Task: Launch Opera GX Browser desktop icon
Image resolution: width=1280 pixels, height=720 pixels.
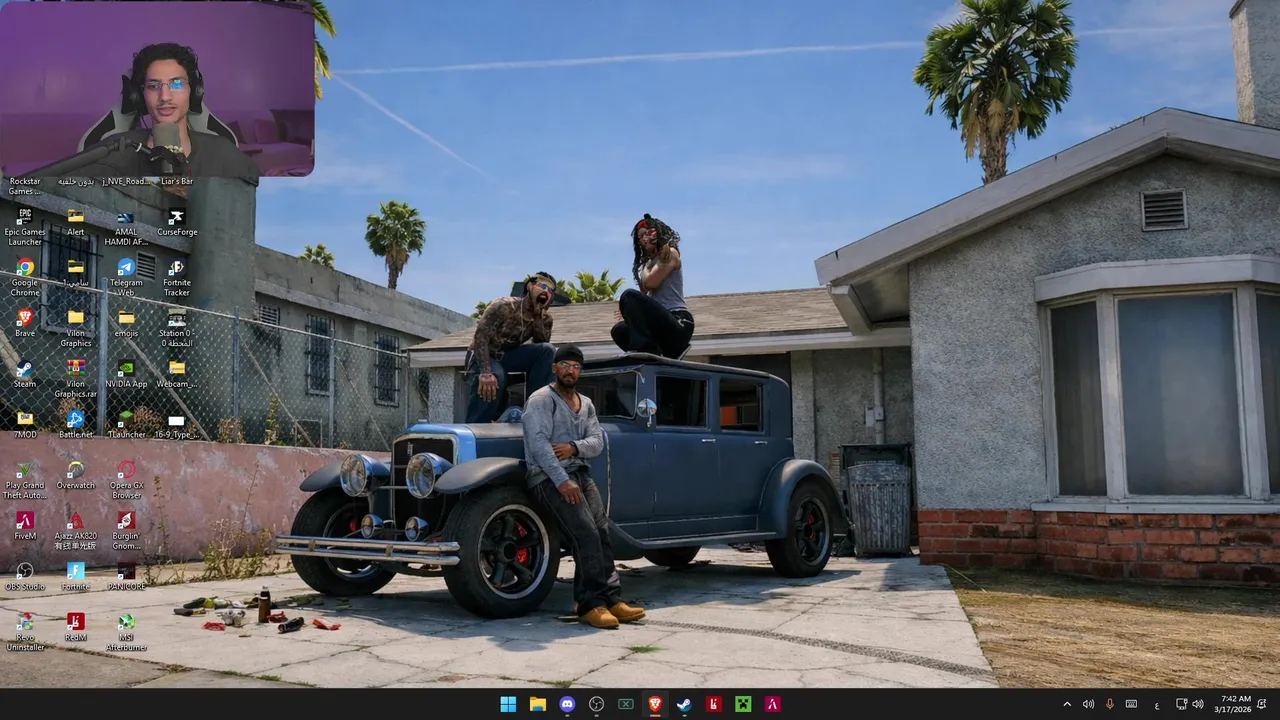Action: coord(126,480)
